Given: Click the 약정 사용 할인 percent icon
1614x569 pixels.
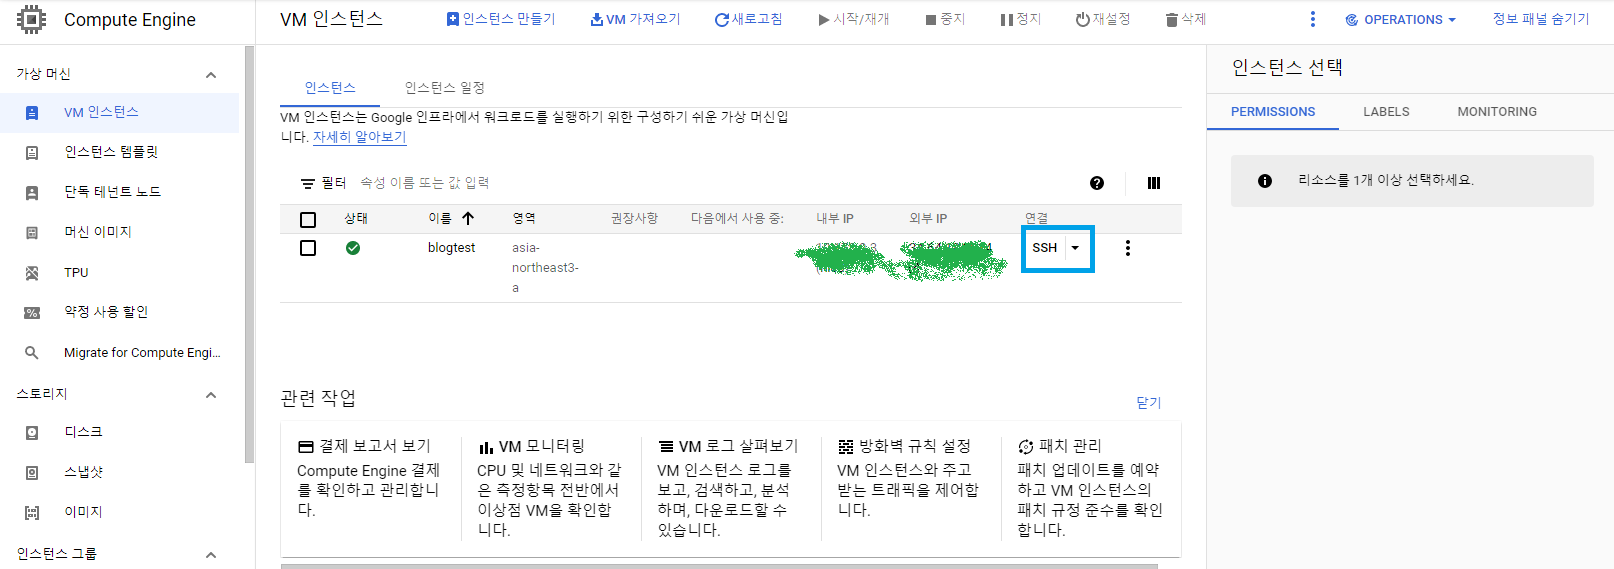Looking at the screenshot, I should tap(32, 313).
